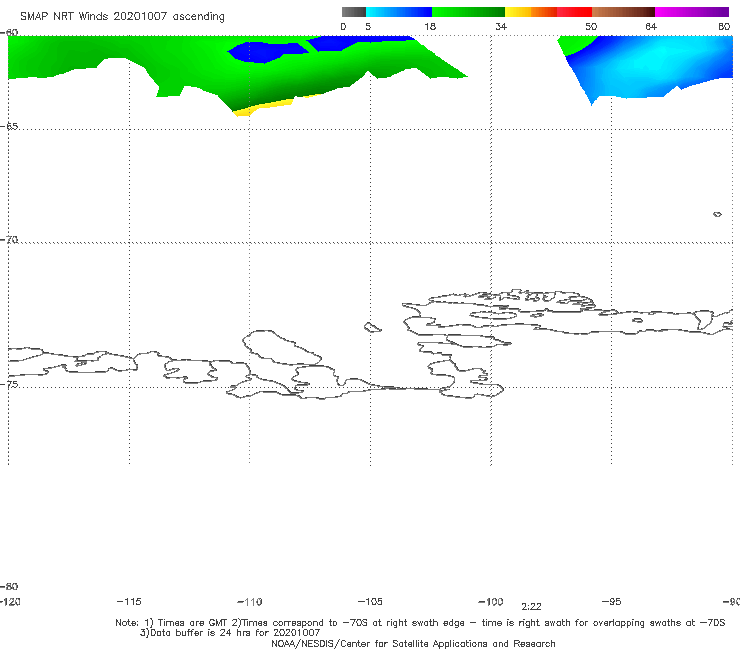Click the color bar label '34'

point(501,27)
